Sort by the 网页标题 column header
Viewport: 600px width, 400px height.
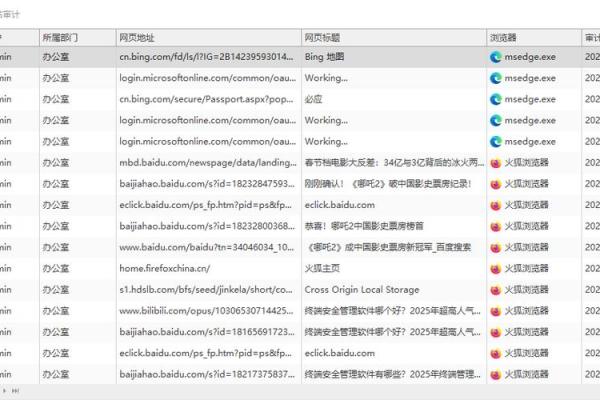point(394,38)
